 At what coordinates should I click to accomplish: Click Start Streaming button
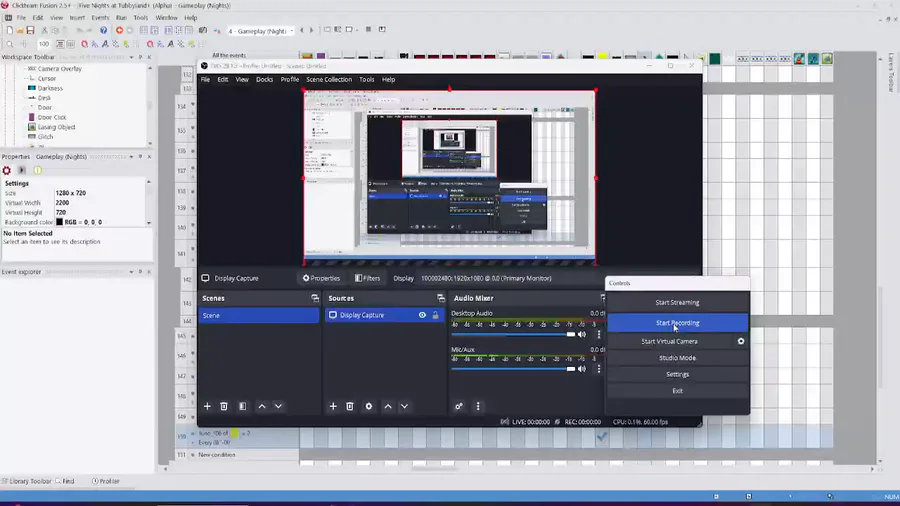(677, 302)
